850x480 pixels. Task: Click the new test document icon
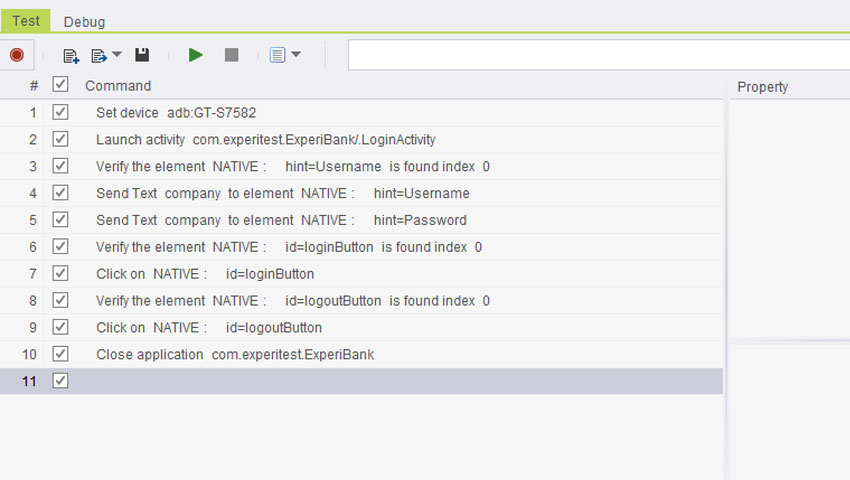click(x=71, y=56)
